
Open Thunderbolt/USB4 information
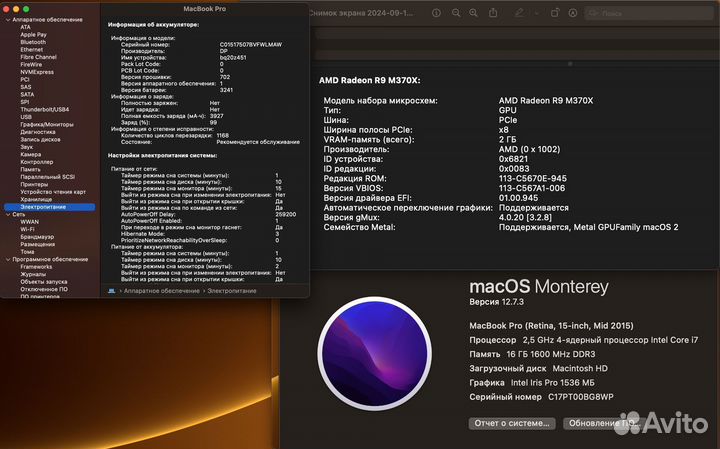pyautogui.click(x=45, y=109)
